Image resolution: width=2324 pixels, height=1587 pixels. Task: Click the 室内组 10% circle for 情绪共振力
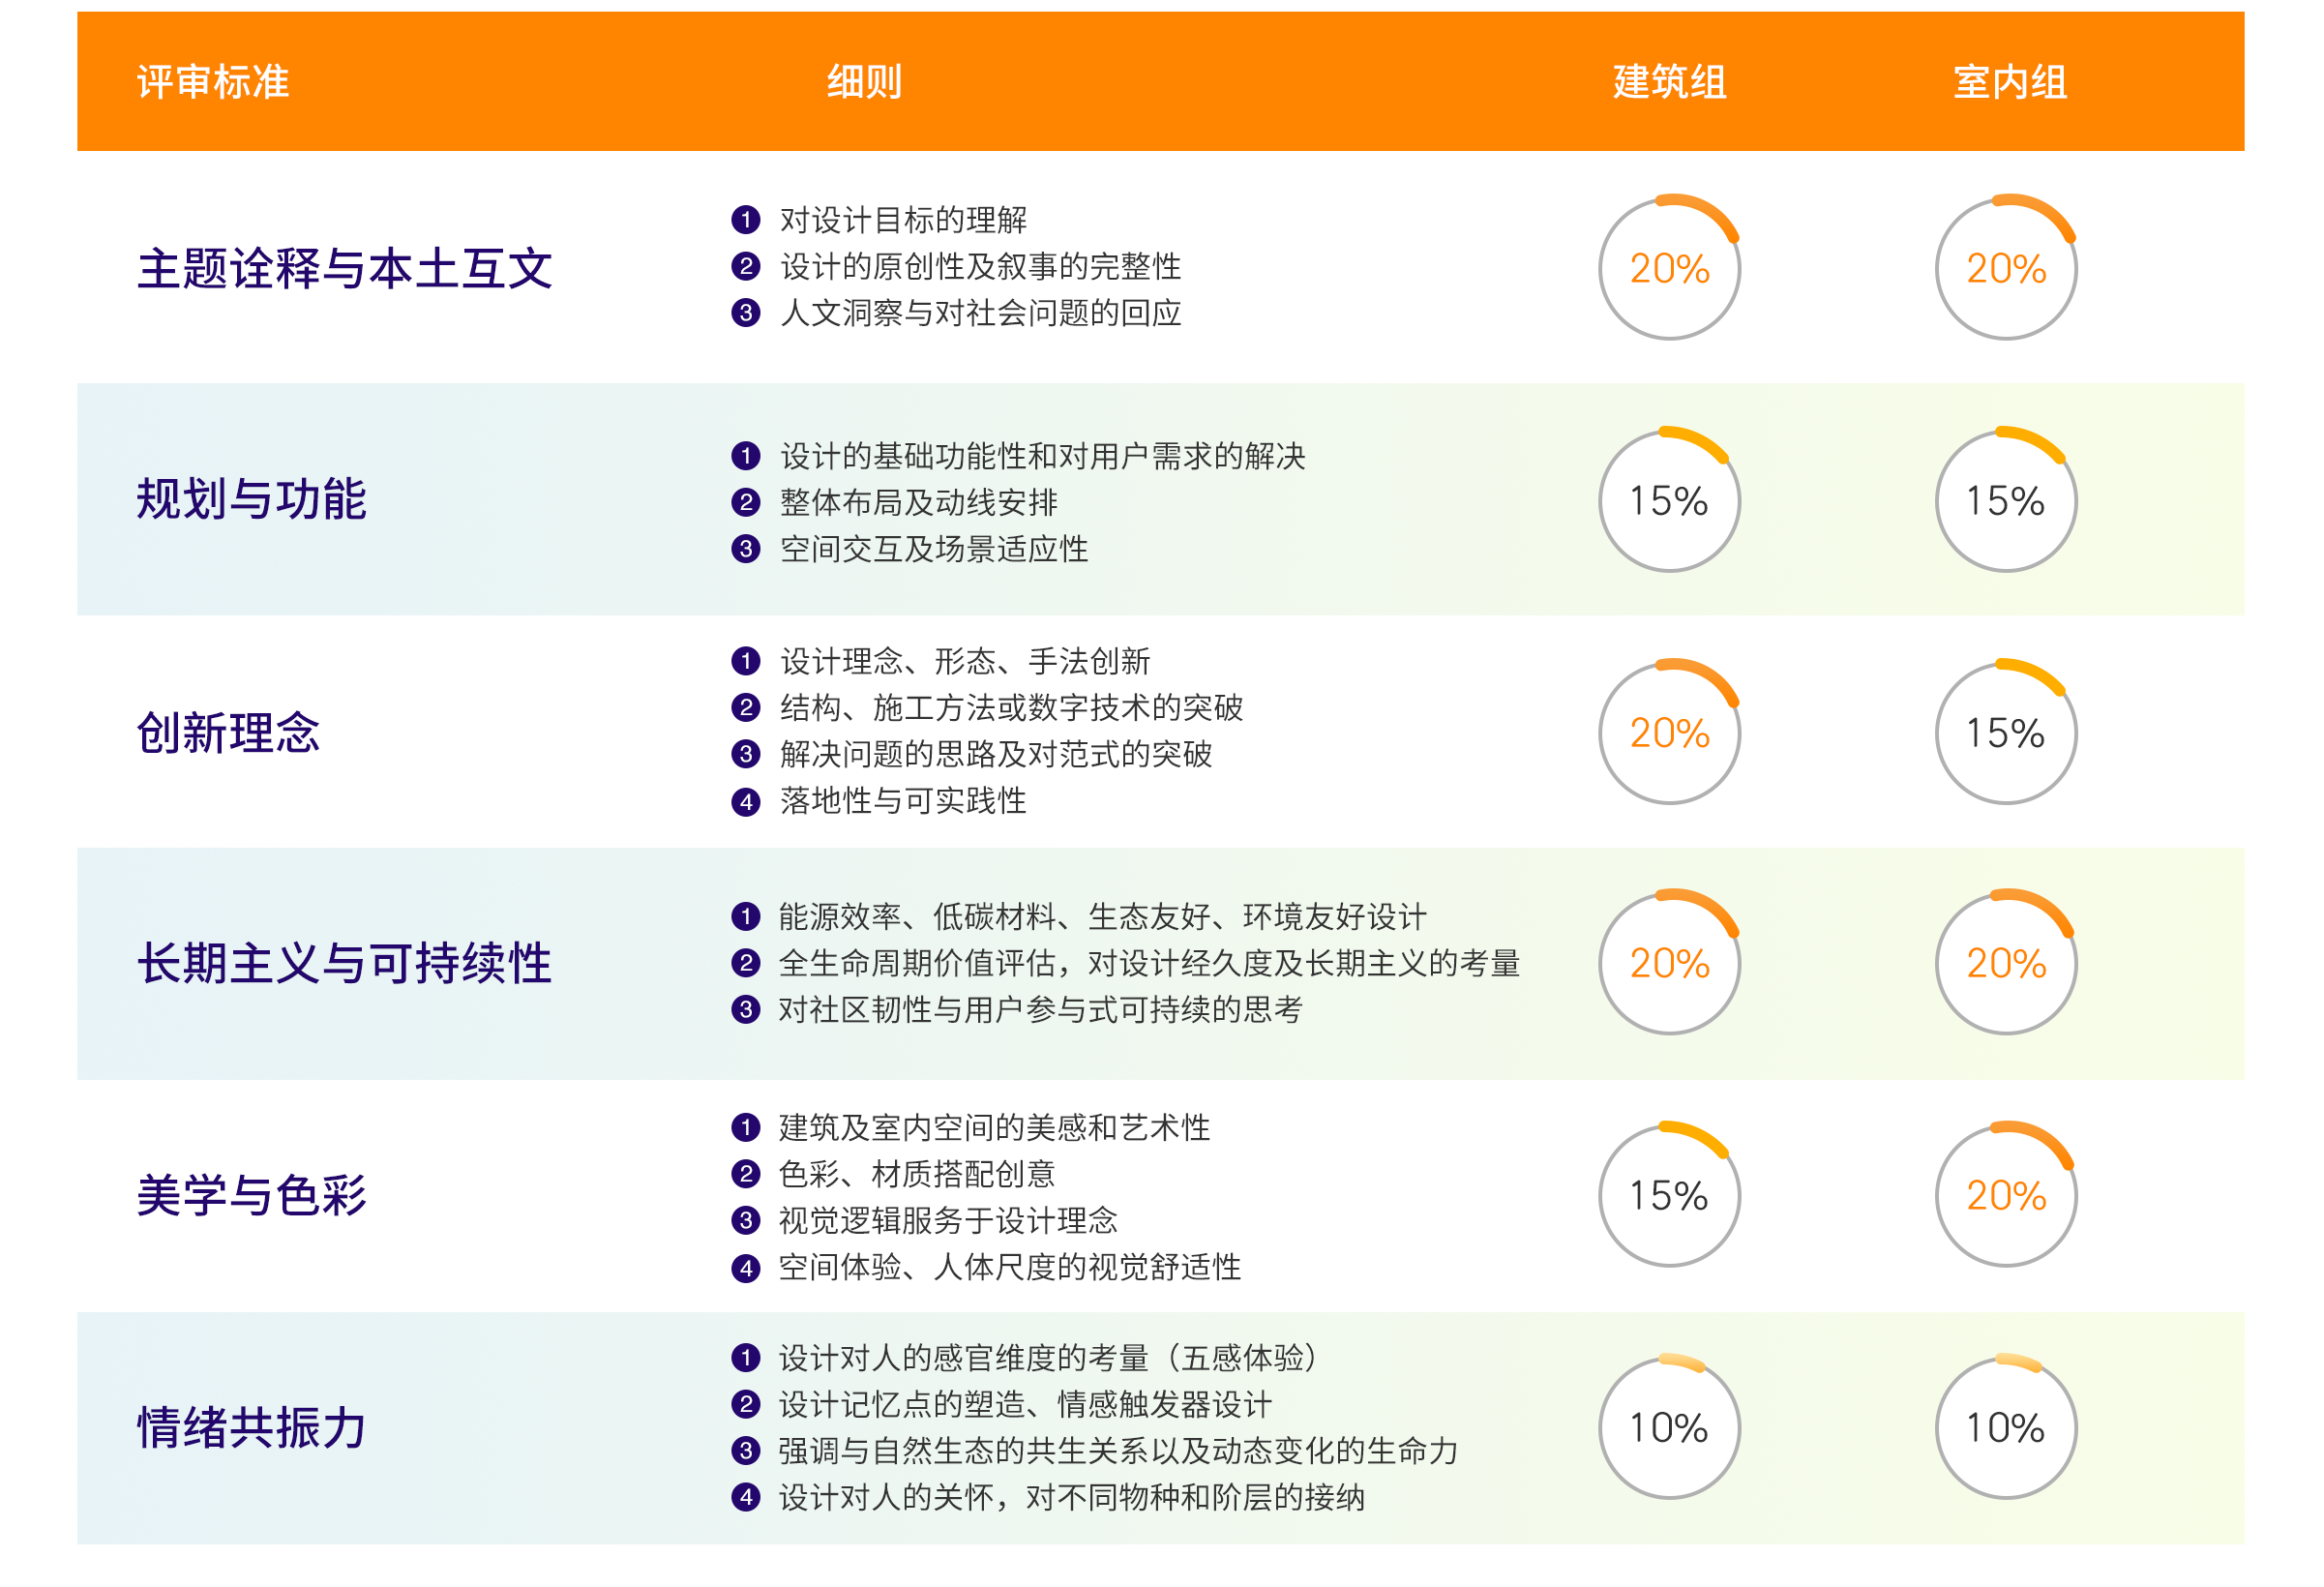pyautogui.click(x=2005, y=1427)
